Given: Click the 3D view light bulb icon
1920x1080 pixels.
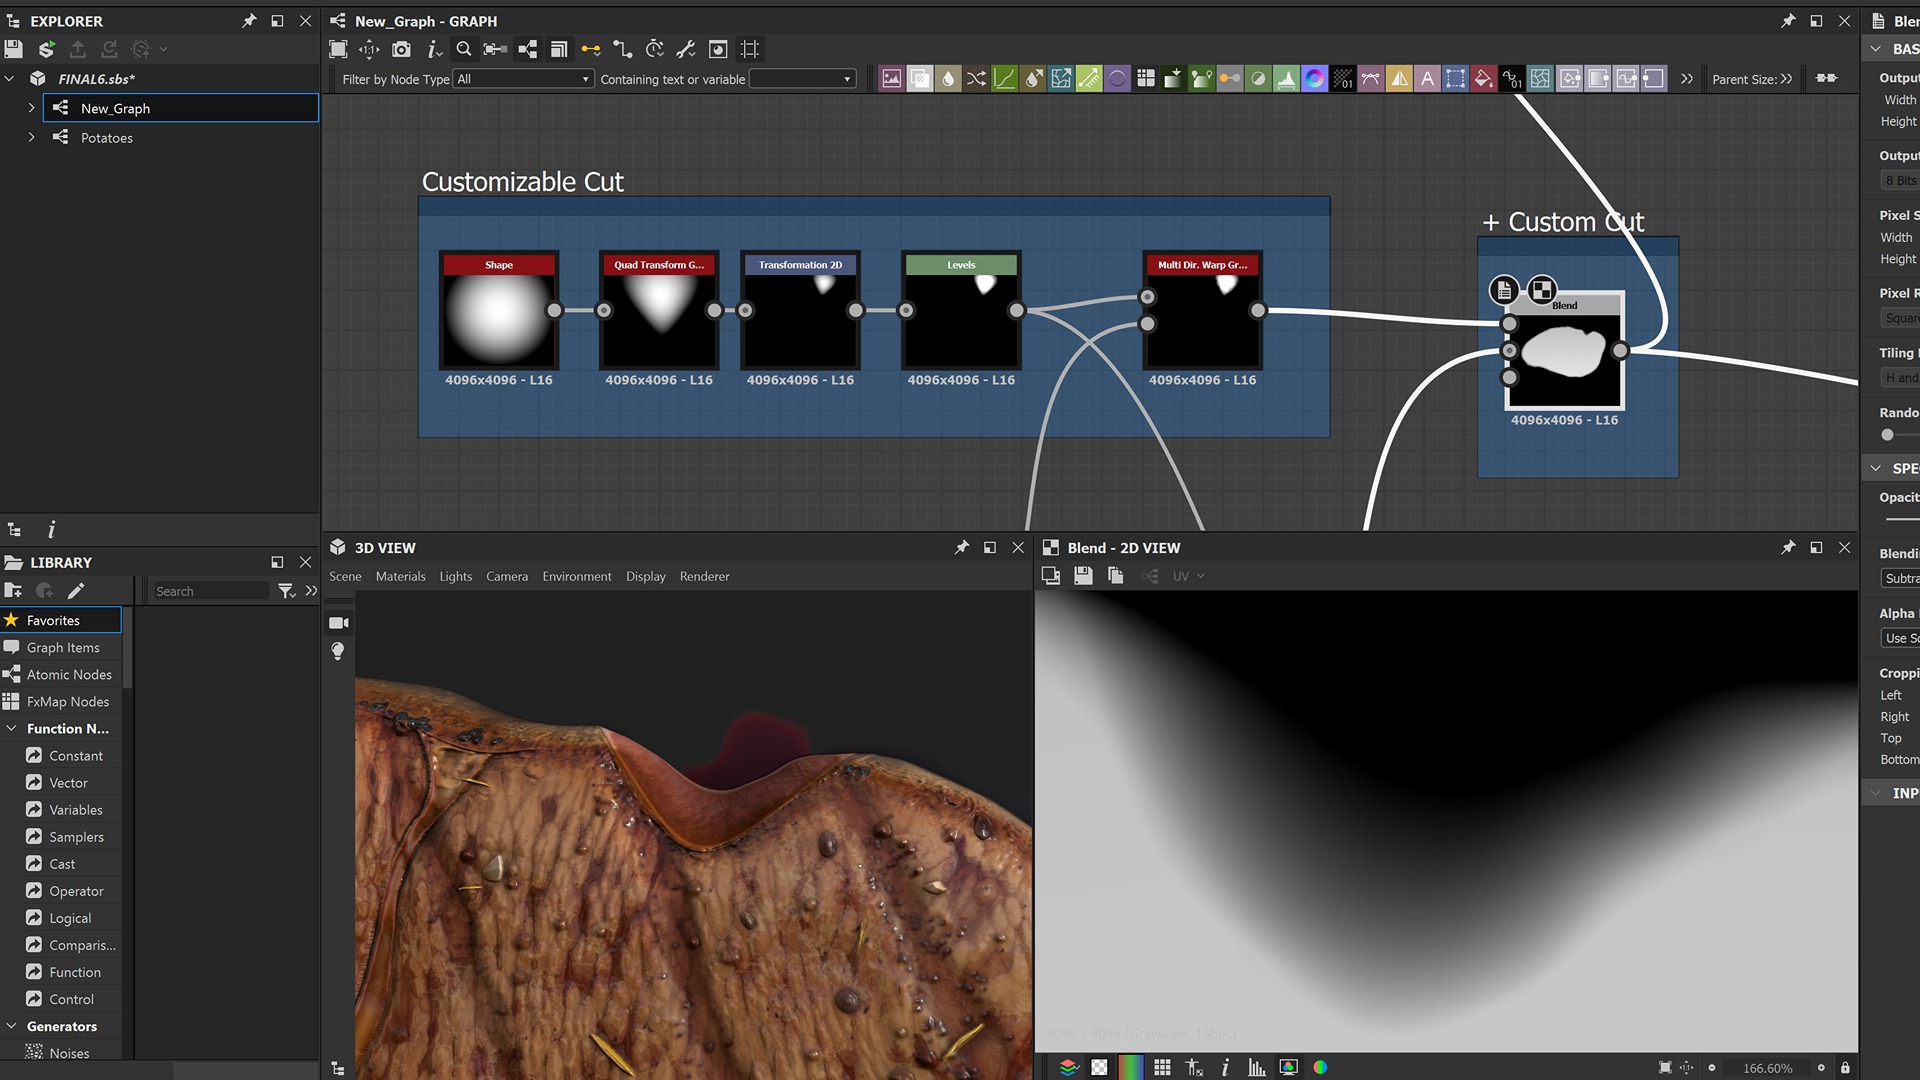Looking at the screenshot, I should point(338,651).
